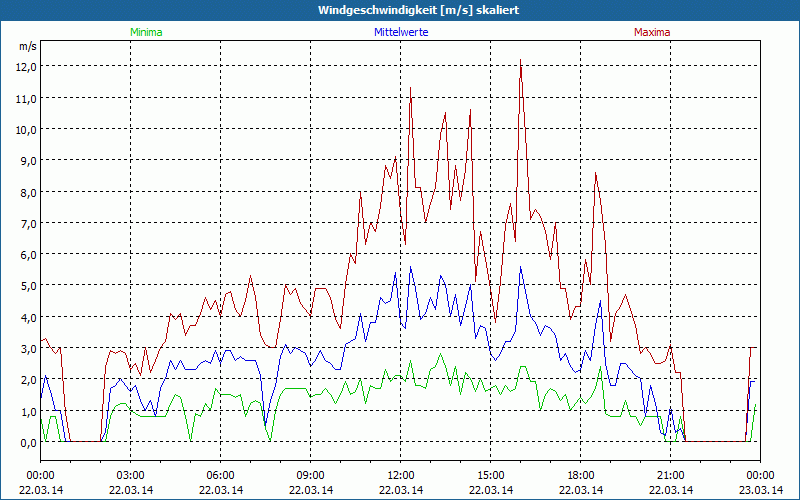Click the 10,0 y-axis value
Viewport: 800px width, 500px height.
point(28,130)
